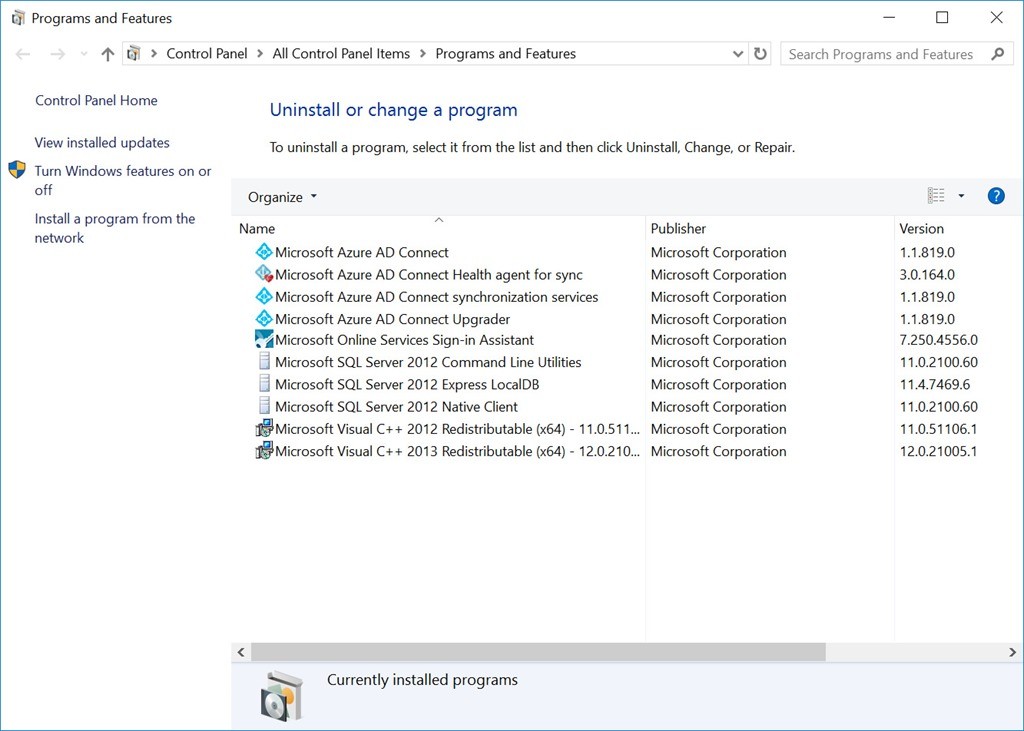Open Control Panel Home link
Image resolution: width=1024 pixels, height=731 pixels.
click(x=96, y=100)
